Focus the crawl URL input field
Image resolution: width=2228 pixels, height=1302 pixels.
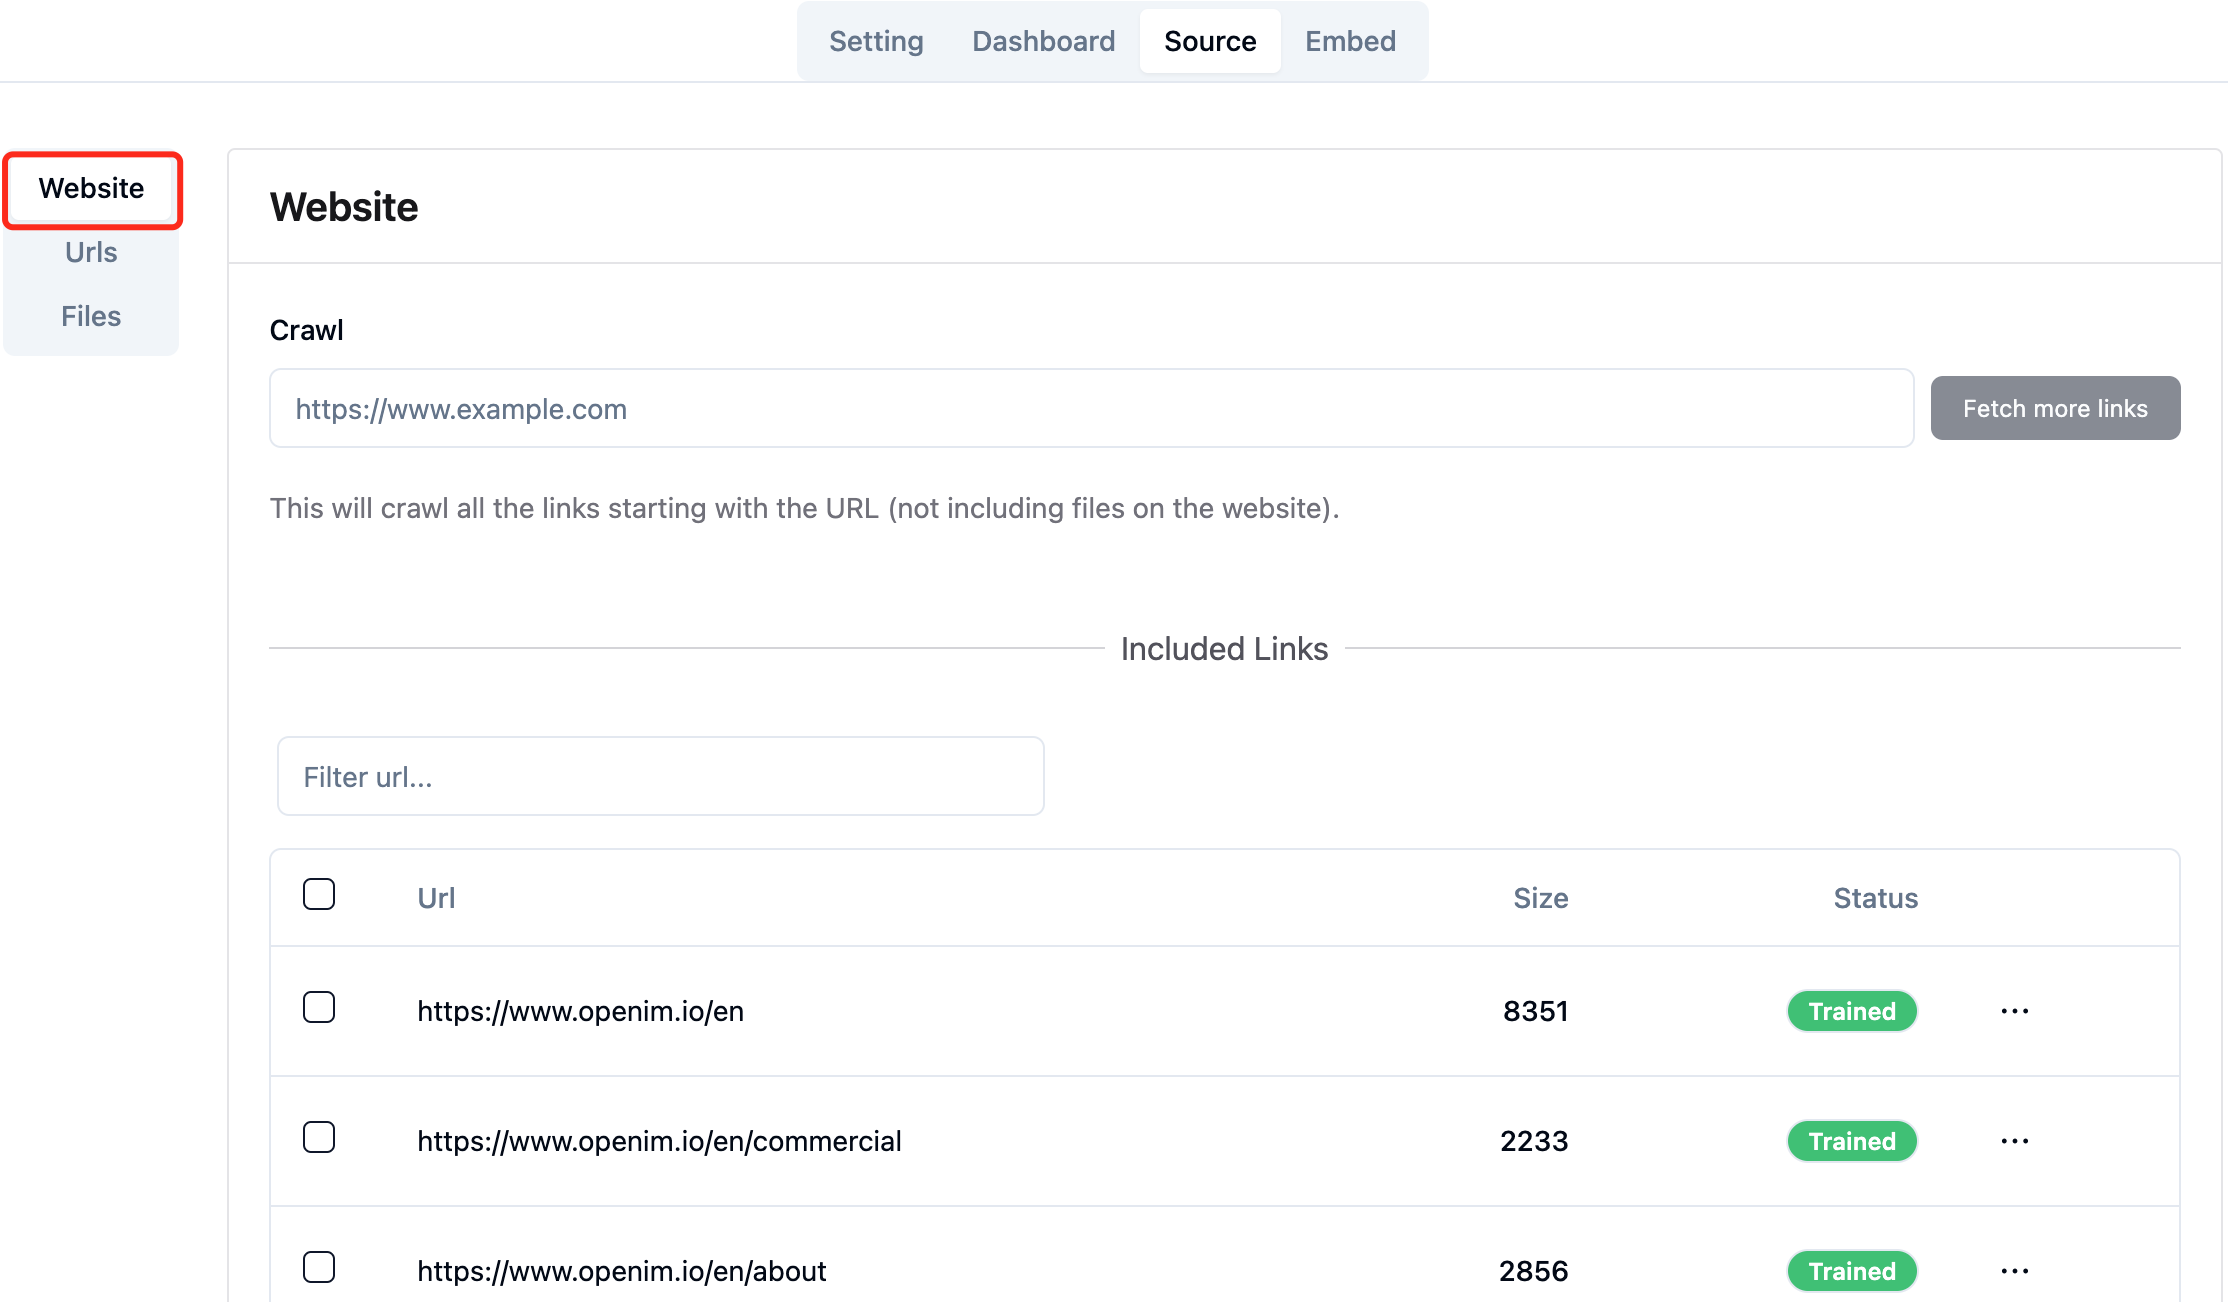click(x=1090, y=408)
